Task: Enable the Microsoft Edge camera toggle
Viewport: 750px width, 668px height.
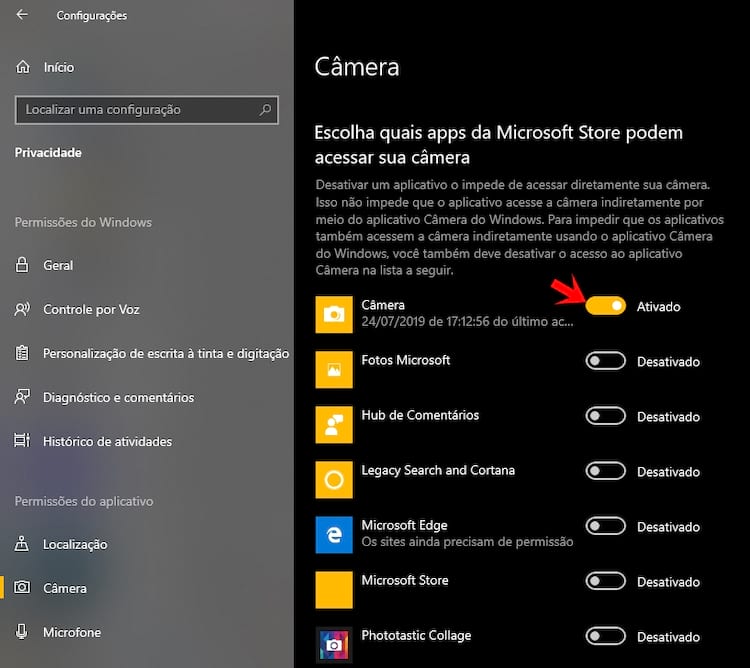Action: (605, 526)
